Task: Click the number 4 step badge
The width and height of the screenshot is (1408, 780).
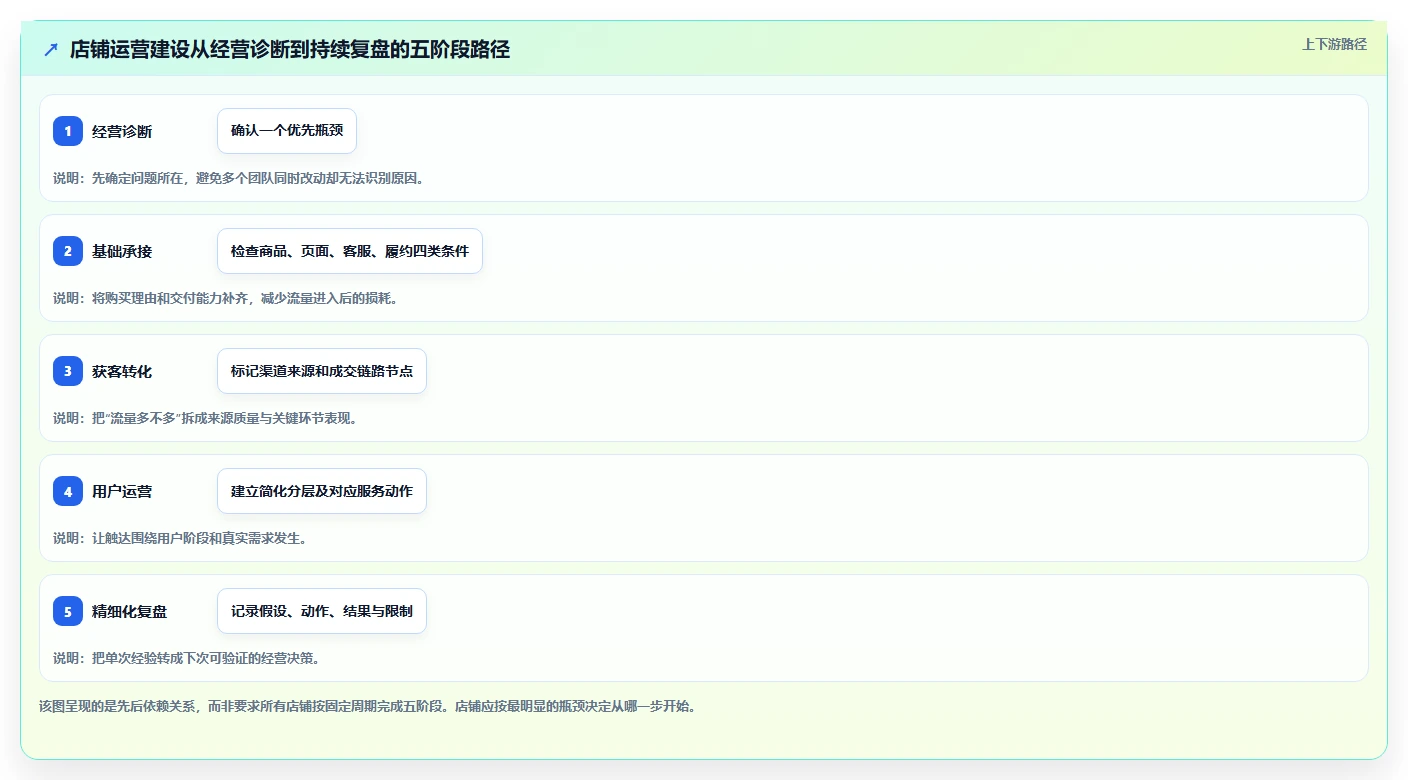Action: click(x=68, y=491)
